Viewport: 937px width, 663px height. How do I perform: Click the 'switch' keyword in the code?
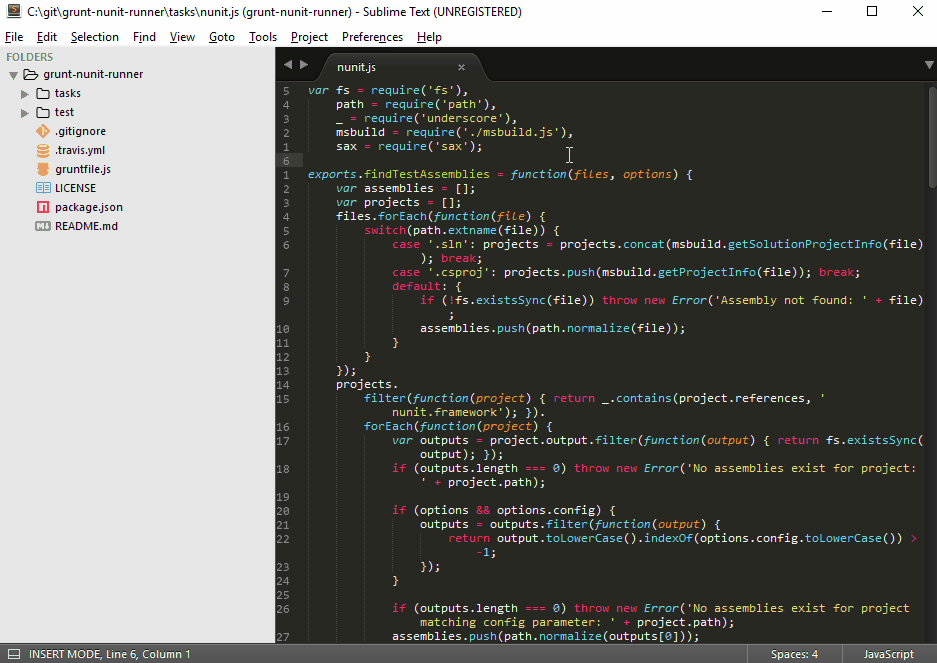click(385, 230)
